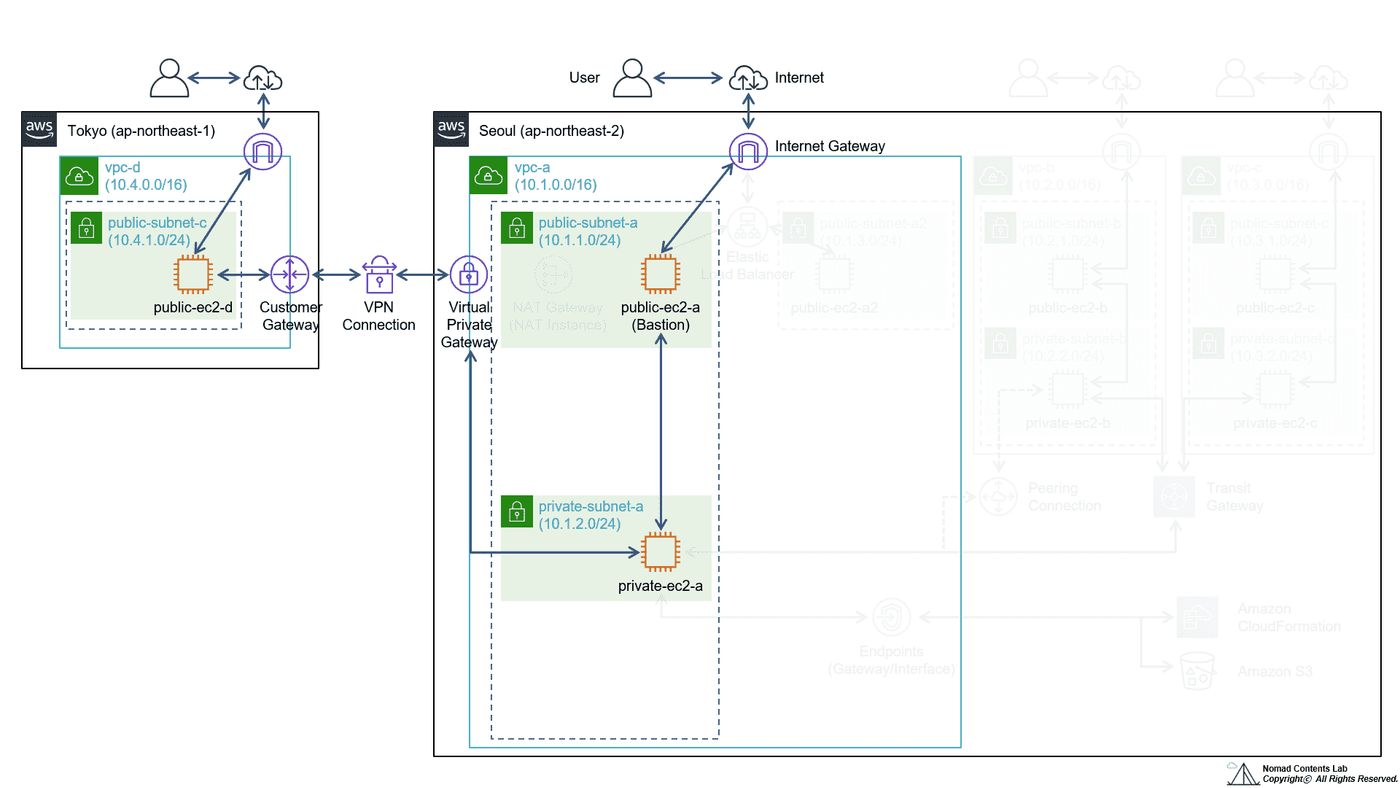This screenshot has height=788, width=1400.
Task: Click the user icon above Tokyo region
Action: pos(169,78)
